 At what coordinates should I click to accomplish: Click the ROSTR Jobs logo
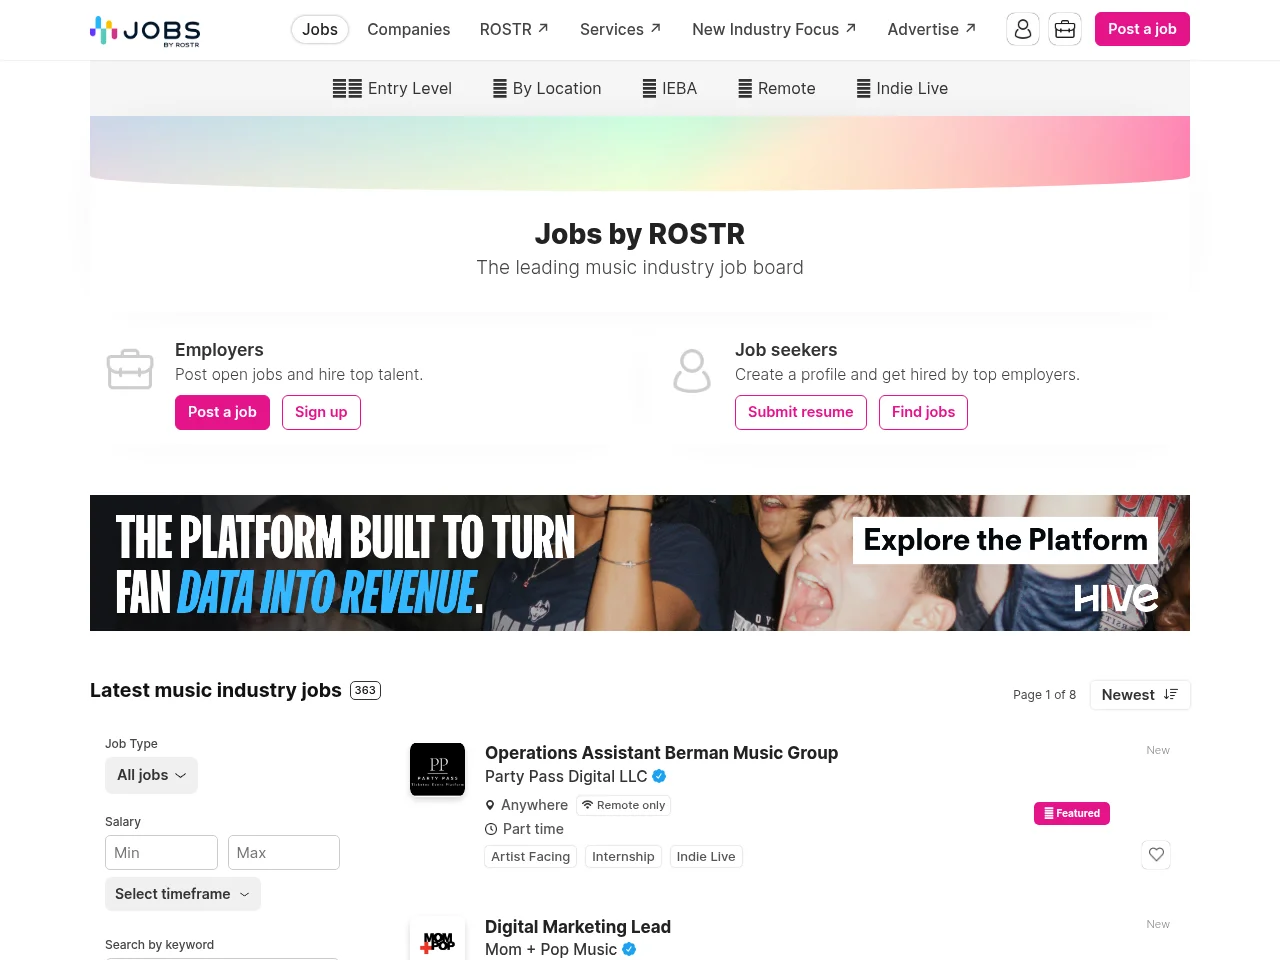(145, 31)
